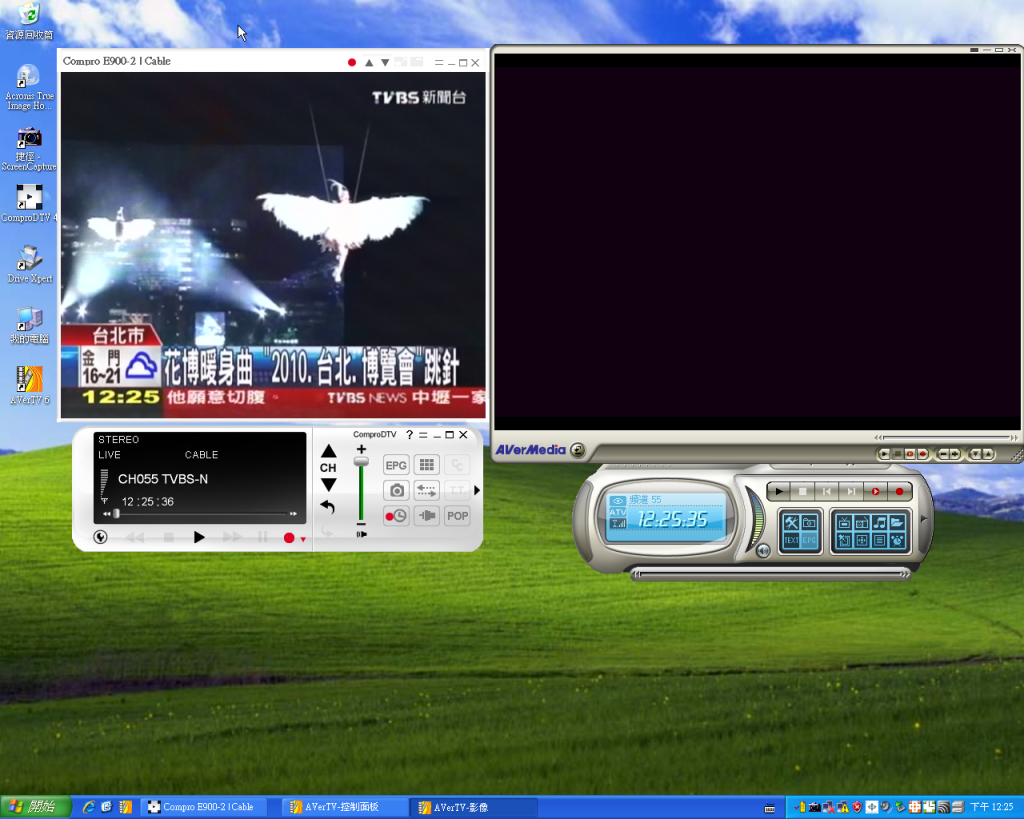Click the AVerTV snapshot camera icon
Screen dimensions: 1024x819
[x=809, y=522]
